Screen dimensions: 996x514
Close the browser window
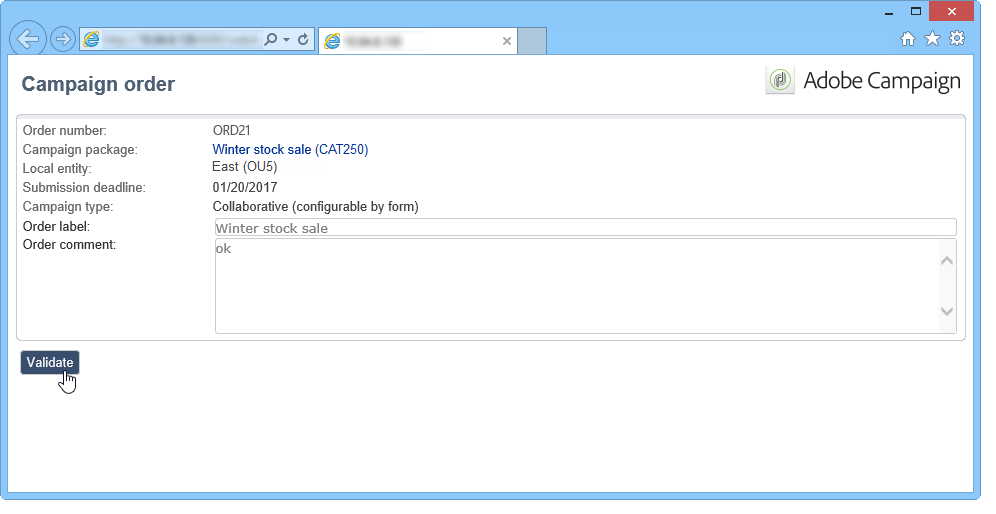coord(951,11)
